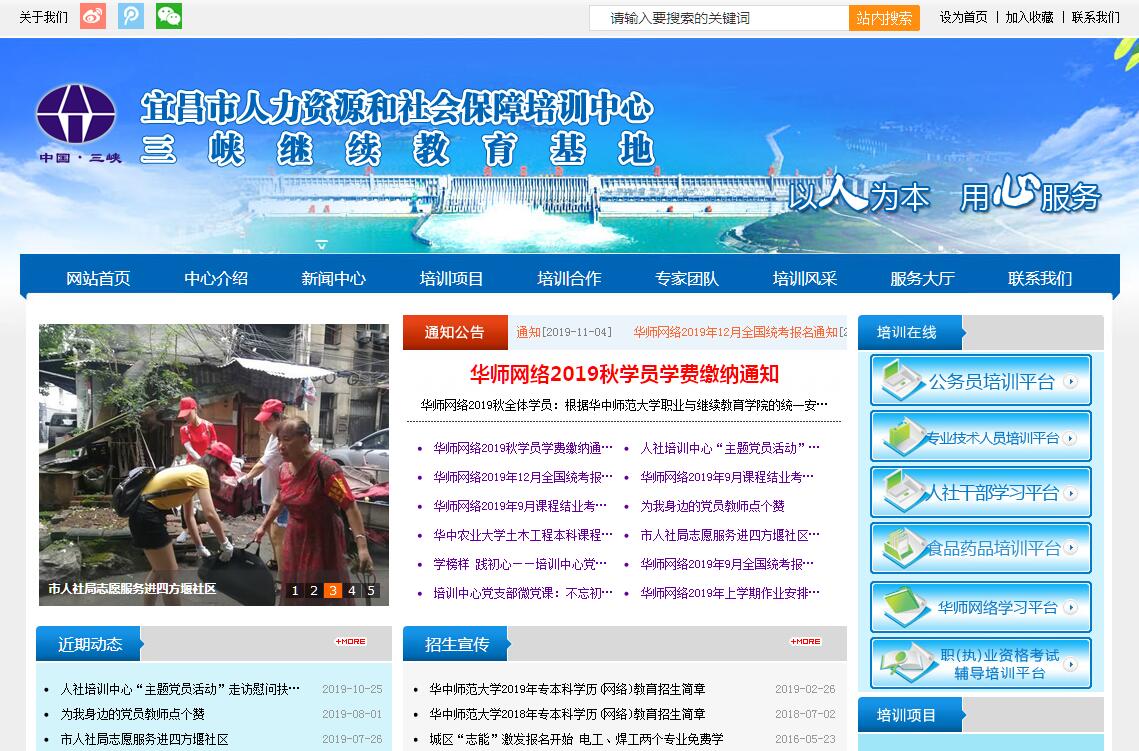Click the Weibo icon in top bar

(x=93, y=17)
